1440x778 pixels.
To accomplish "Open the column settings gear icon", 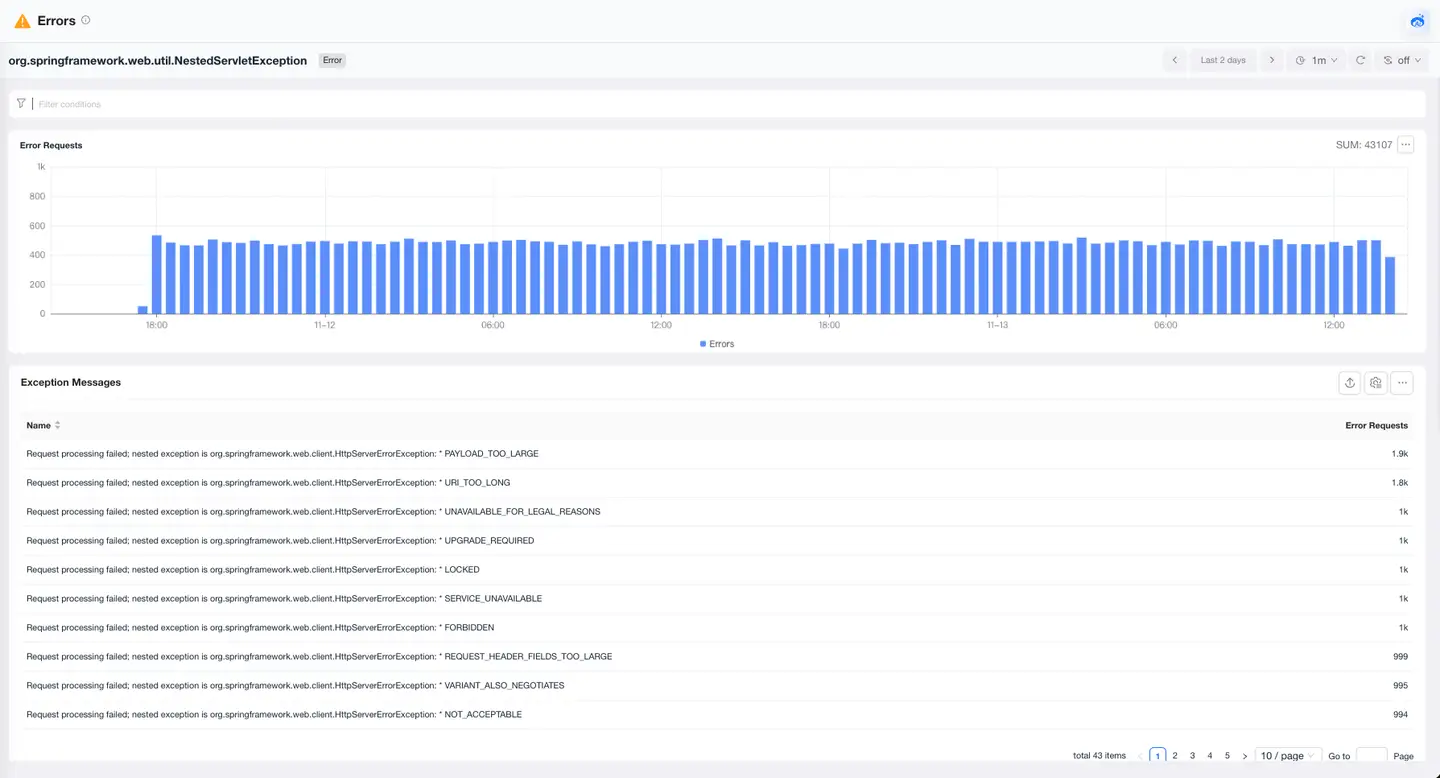I will tap(1376, 382).
